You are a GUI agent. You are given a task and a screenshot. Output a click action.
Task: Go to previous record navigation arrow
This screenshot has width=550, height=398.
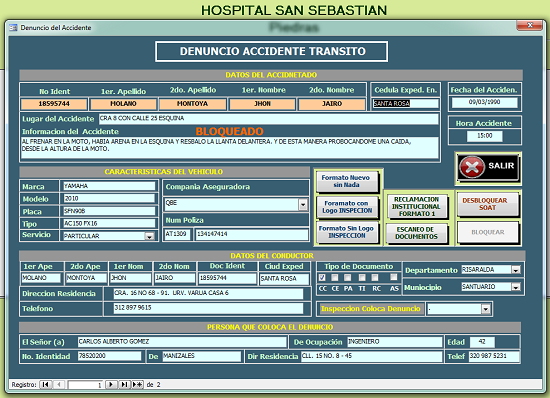59,385
